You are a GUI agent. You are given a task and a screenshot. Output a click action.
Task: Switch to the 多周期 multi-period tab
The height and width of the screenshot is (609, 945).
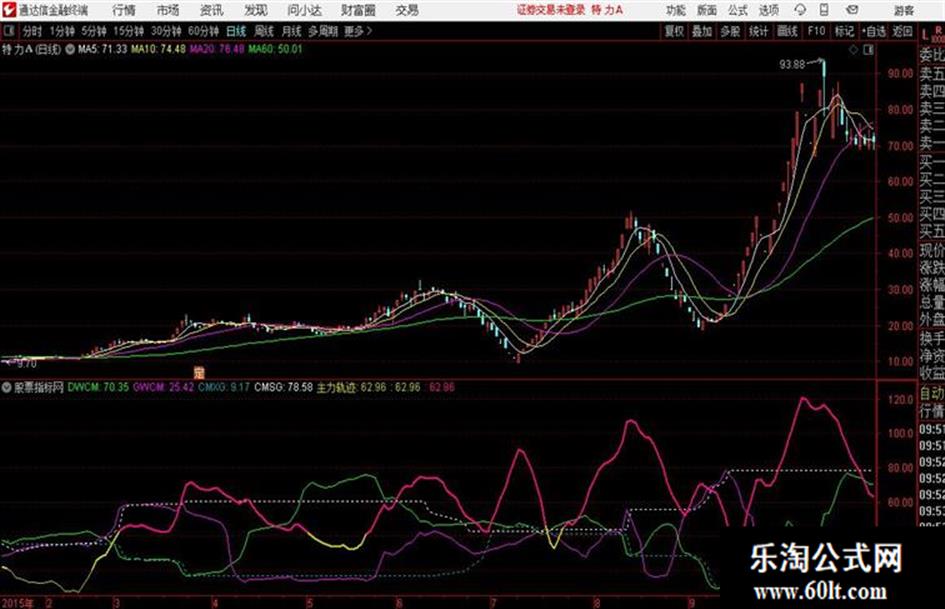[323, 31]
